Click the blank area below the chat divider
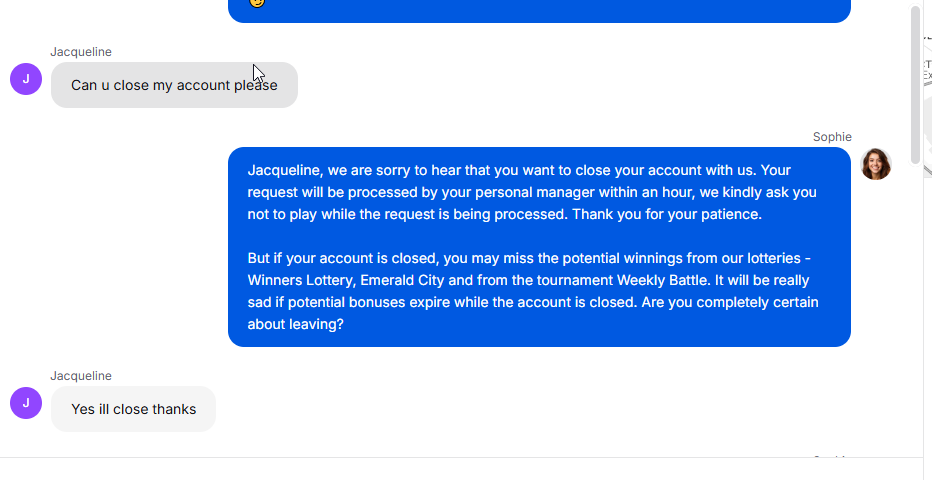Image resolution: width=932 pixels, height=480 pixels. point(460,469)
